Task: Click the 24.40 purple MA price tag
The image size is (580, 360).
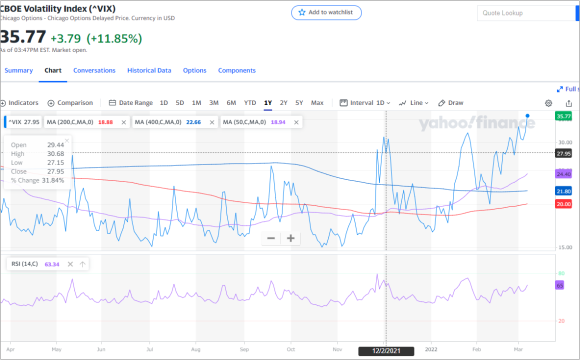Action: coord(563,174)
